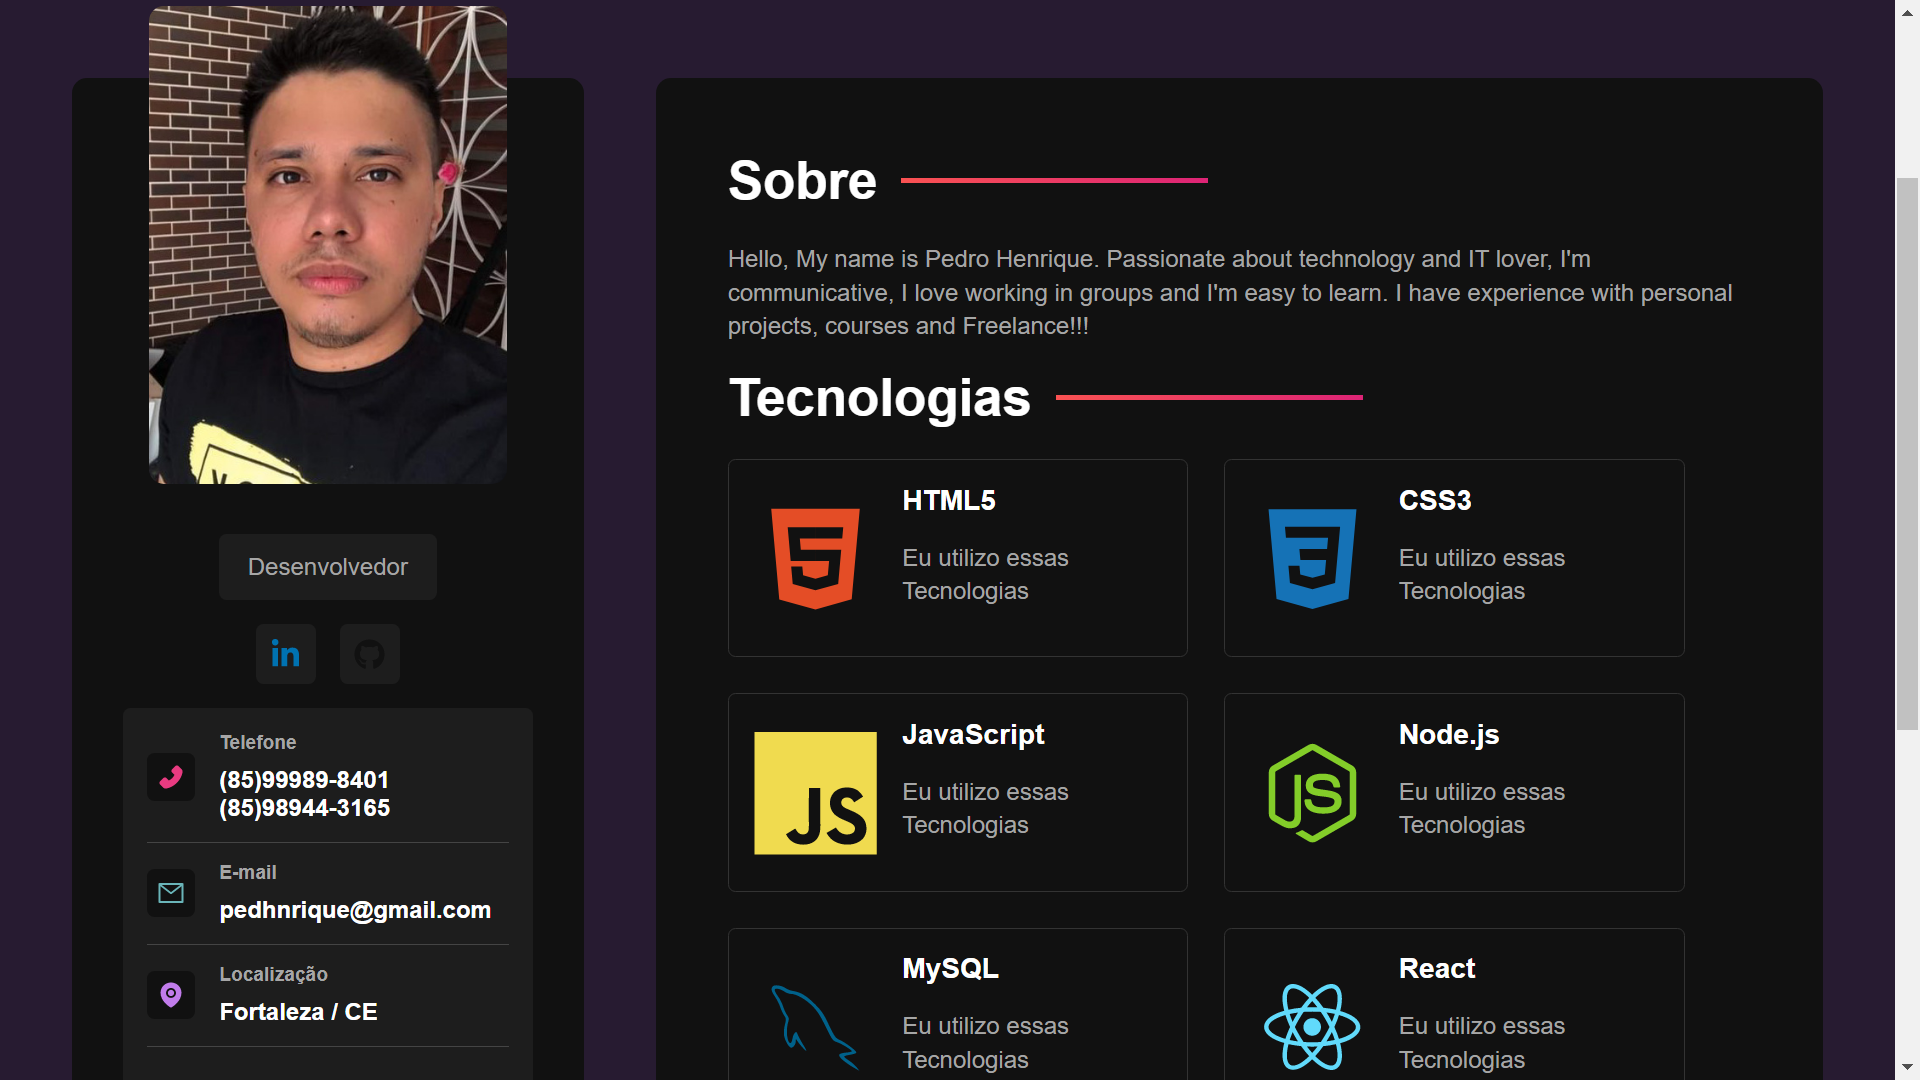Click the pink telephone icon

point(171,777)
